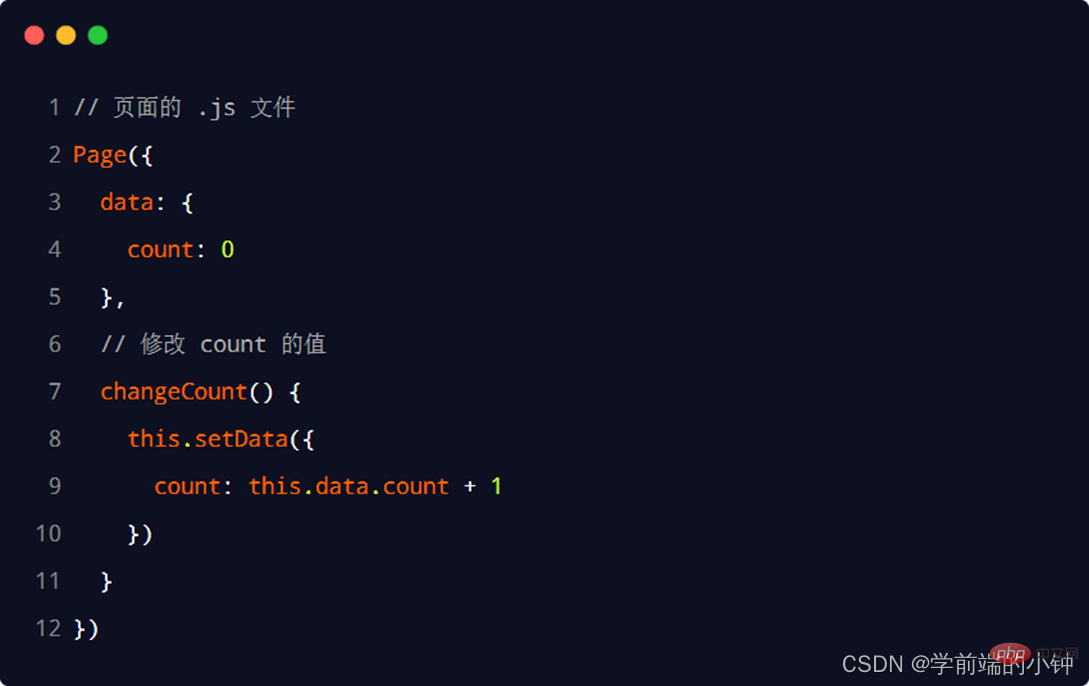This screenshot has width=1089, height=686.
Task: Click the word Page on line 2
Action: tap(100, 155)
